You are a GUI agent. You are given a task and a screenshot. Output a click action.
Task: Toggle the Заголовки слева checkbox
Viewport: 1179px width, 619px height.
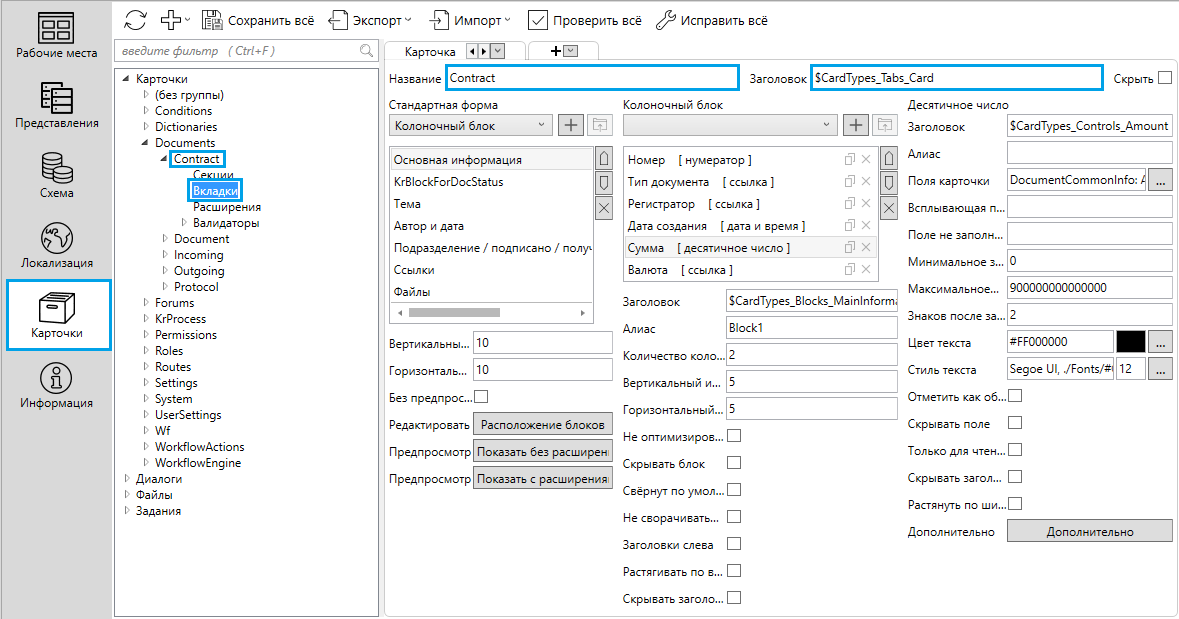pos(734,544)
